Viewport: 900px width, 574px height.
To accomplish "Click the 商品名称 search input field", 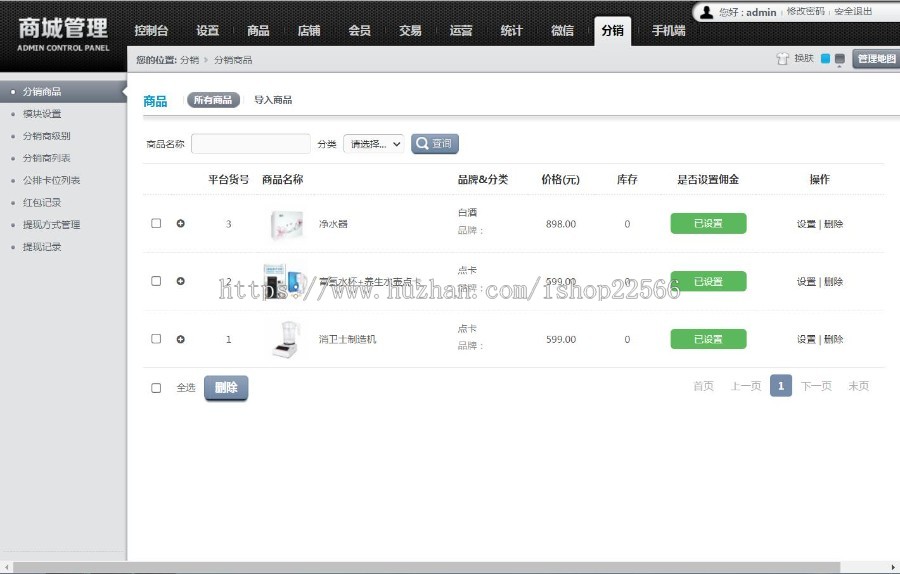I will pos(250,144).
